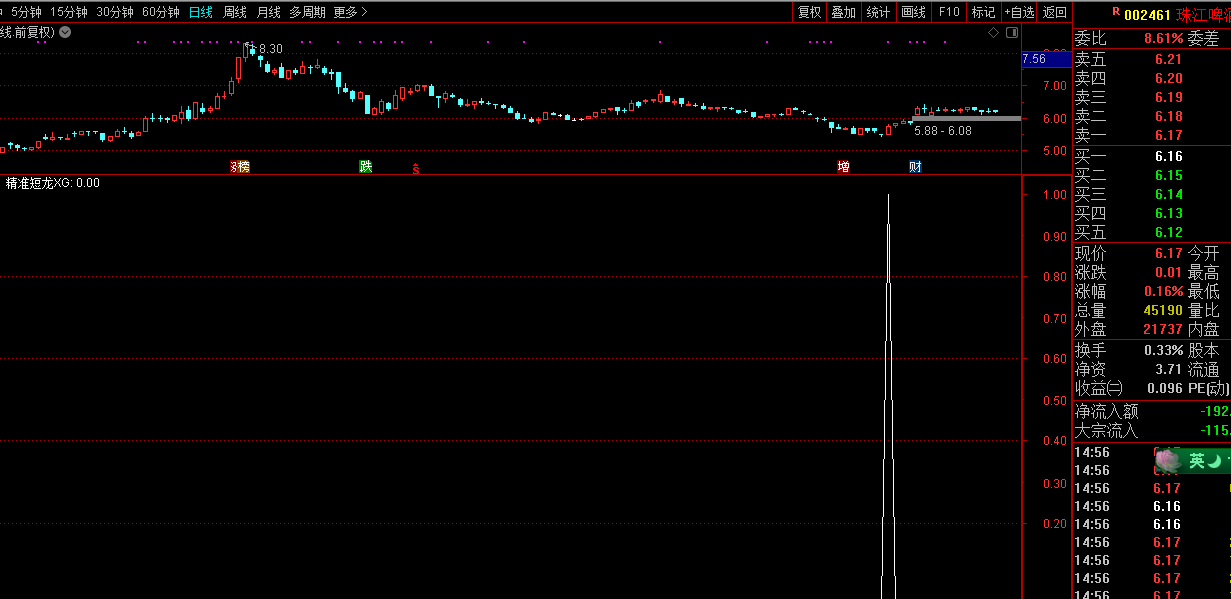Click the 返回 back button
The height and width of the screenshot is (599, 1231).
point(1054,12)
